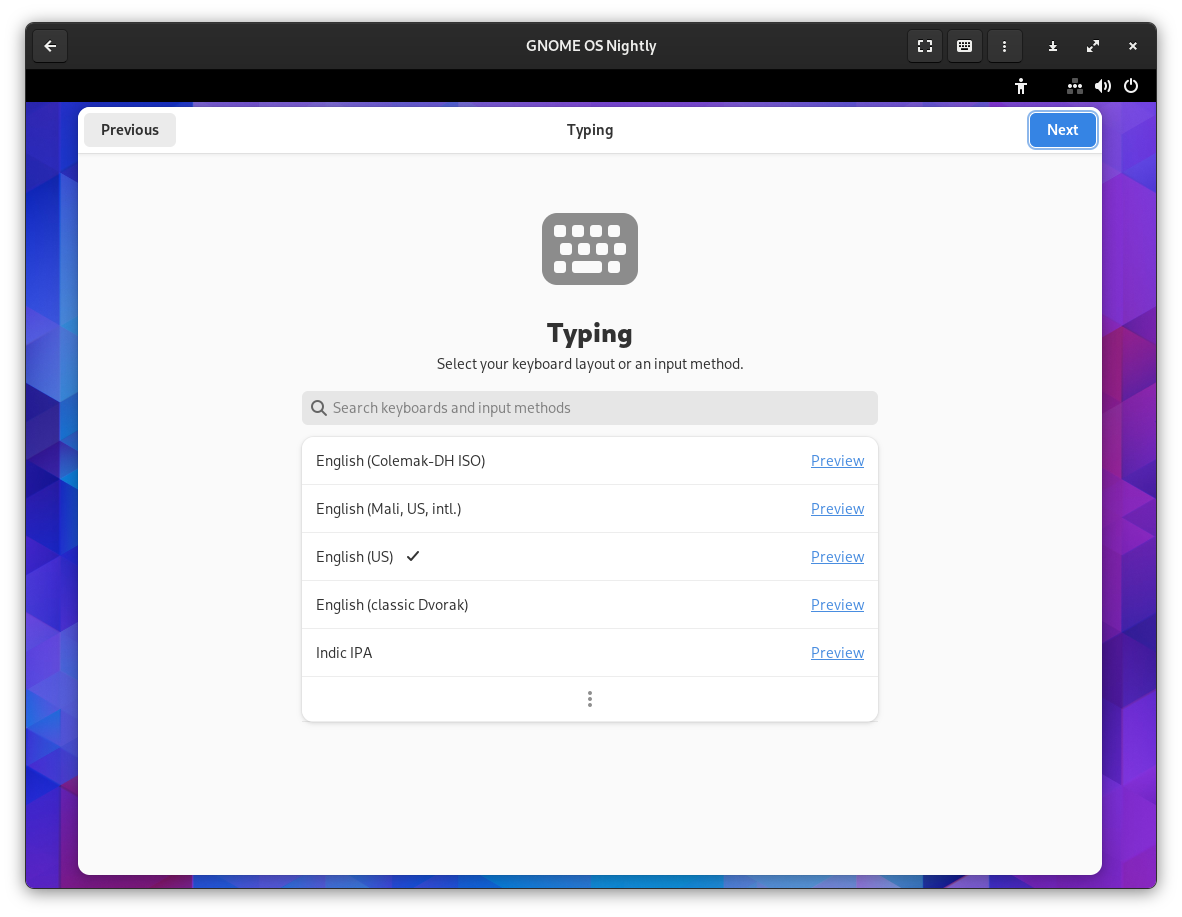Open the accessibility menu in the top bar

click(1020, 86)
